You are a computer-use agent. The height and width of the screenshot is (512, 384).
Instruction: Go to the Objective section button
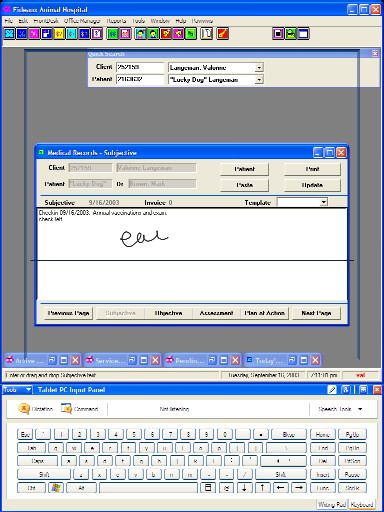169,313
